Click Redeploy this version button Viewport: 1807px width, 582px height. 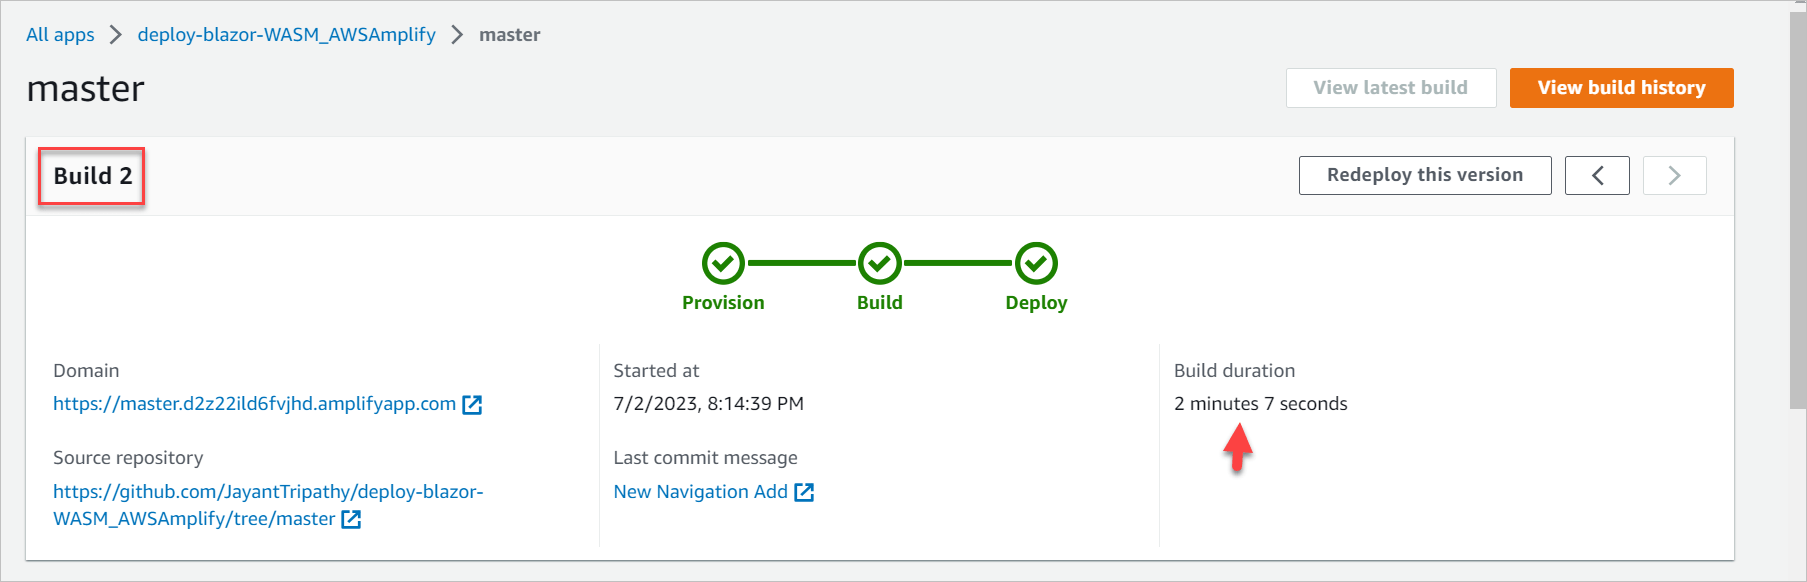coord(1425,175)
